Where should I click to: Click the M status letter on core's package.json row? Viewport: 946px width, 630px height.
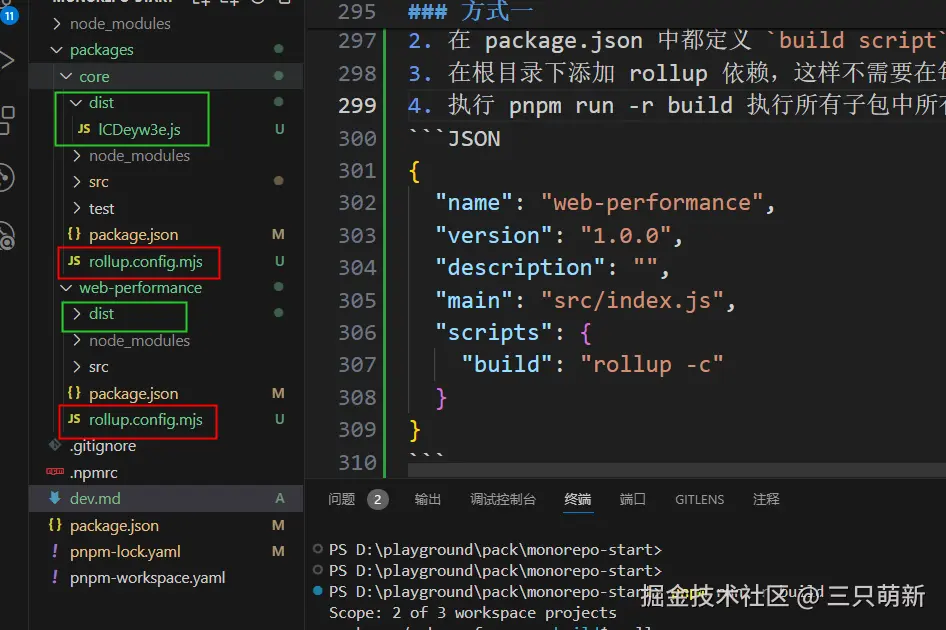pos(278,234)
